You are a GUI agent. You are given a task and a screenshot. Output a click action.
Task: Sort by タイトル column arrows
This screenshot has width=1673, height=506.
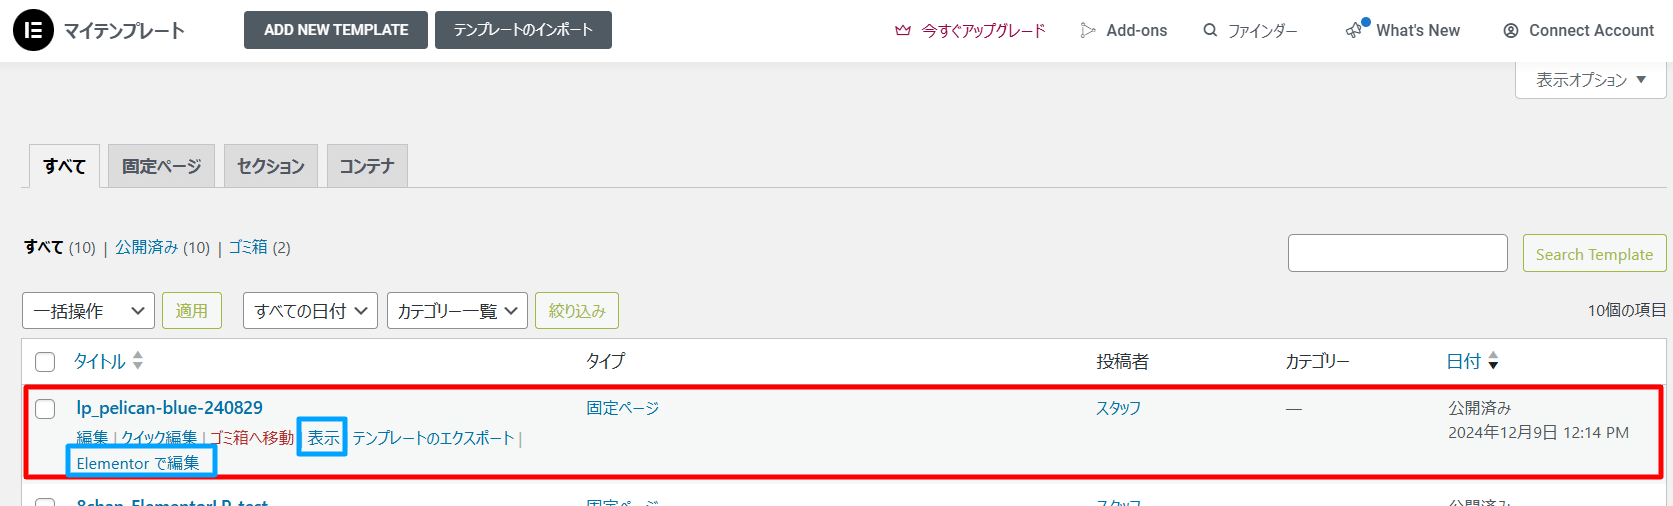[138, 361]
